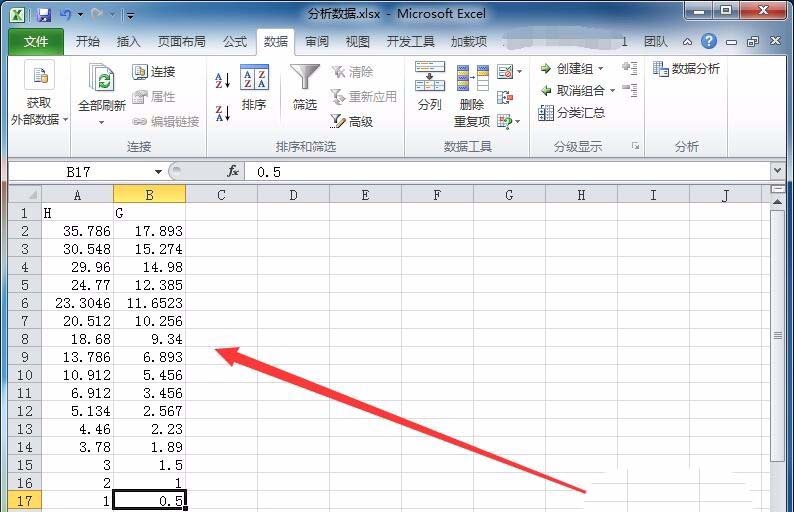Select cell containing 11.6523
This screenshot has height=512, width=794.
(x=149, y=303)
